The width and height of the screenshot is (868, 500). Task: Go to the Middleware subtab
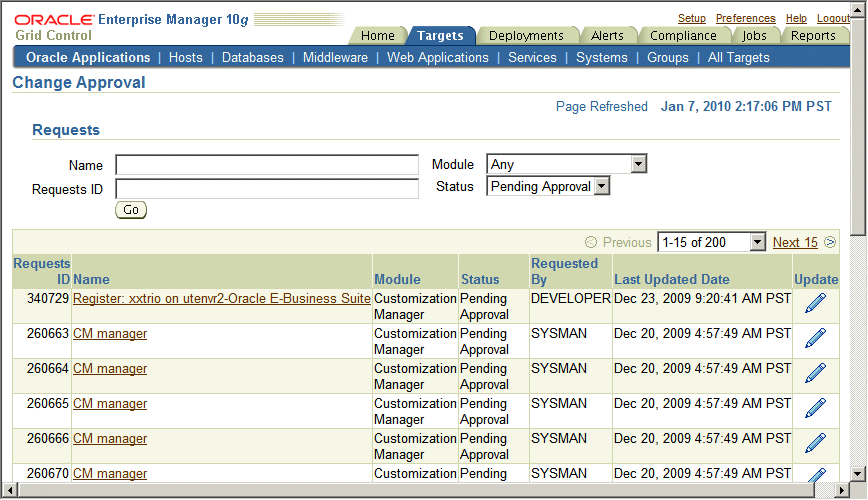click(335, 58)
